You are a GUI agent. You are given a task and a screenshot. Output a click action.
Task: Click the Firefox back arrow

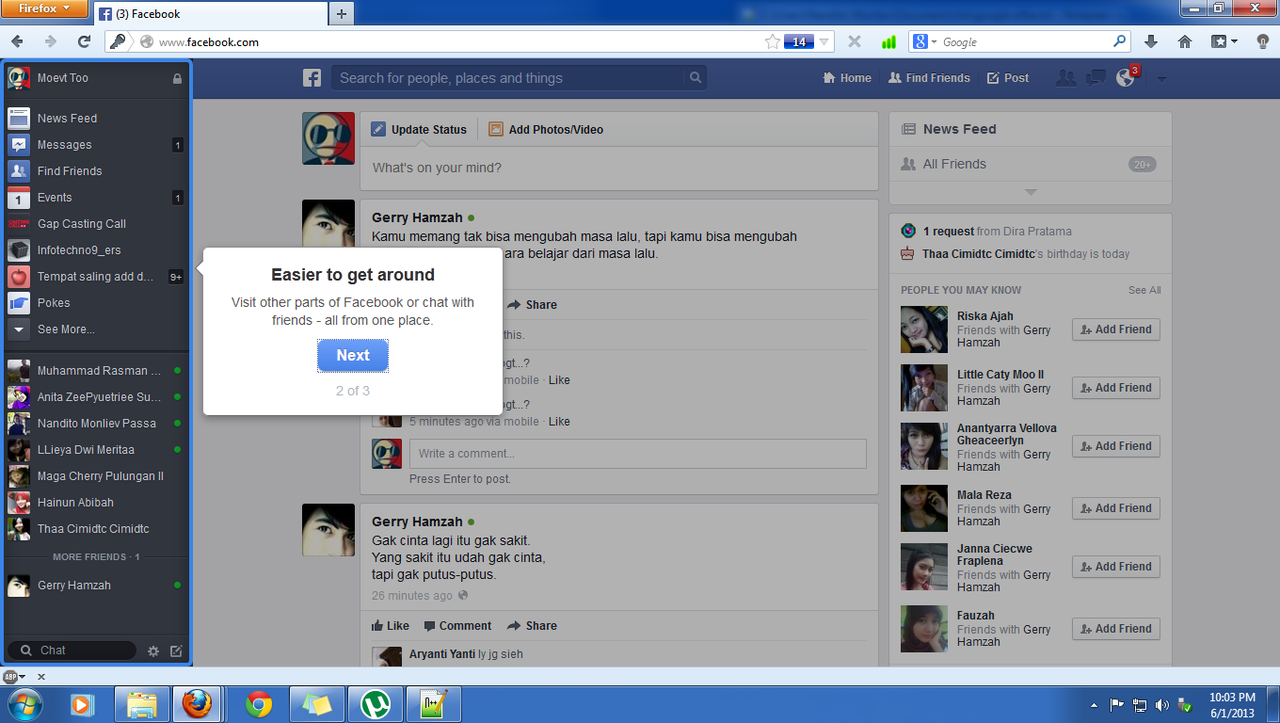tap(18, 42)
